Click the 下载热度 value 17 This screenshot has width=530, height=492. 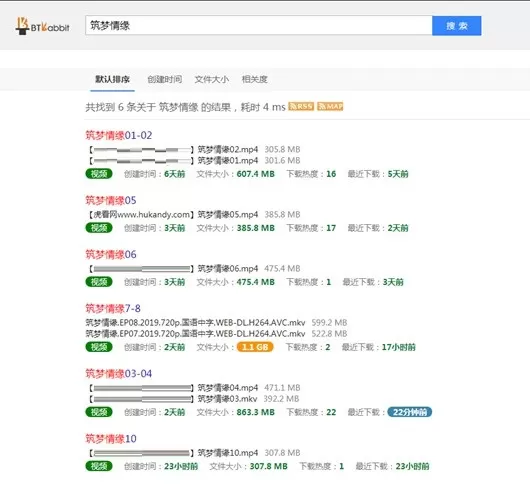331,228
